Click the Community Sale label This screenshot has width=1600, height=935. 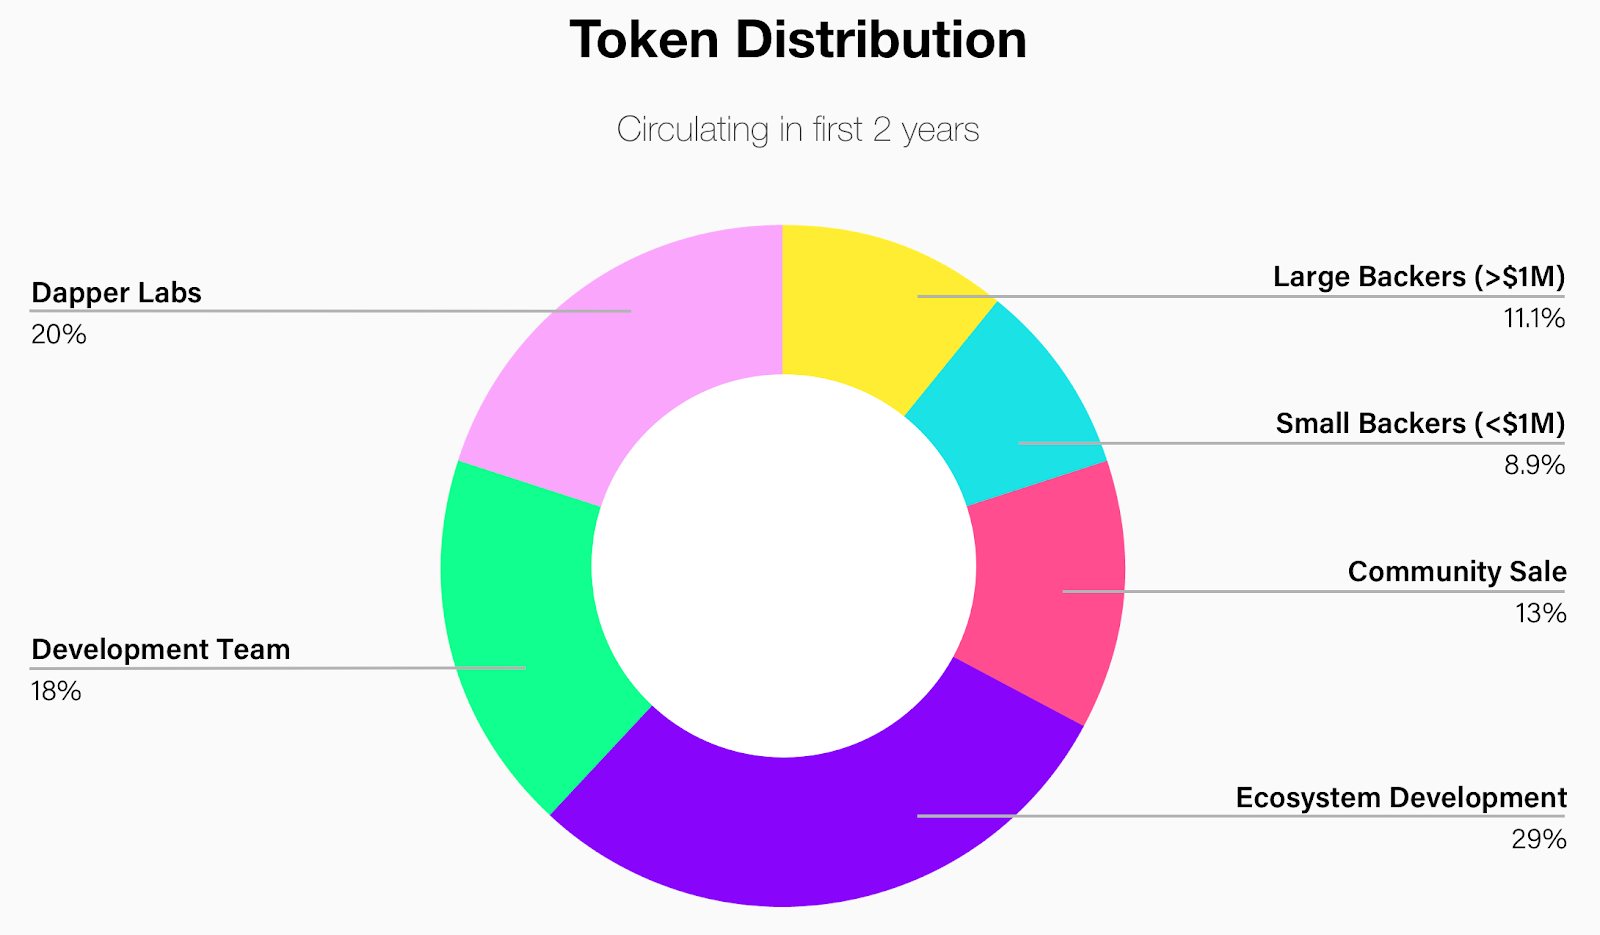point(1457,572)
